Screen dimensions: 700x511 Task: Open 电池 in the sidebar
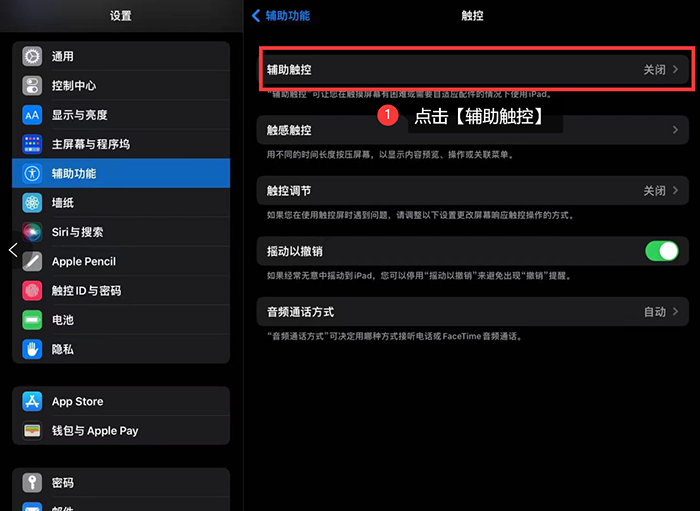point(121,320)
